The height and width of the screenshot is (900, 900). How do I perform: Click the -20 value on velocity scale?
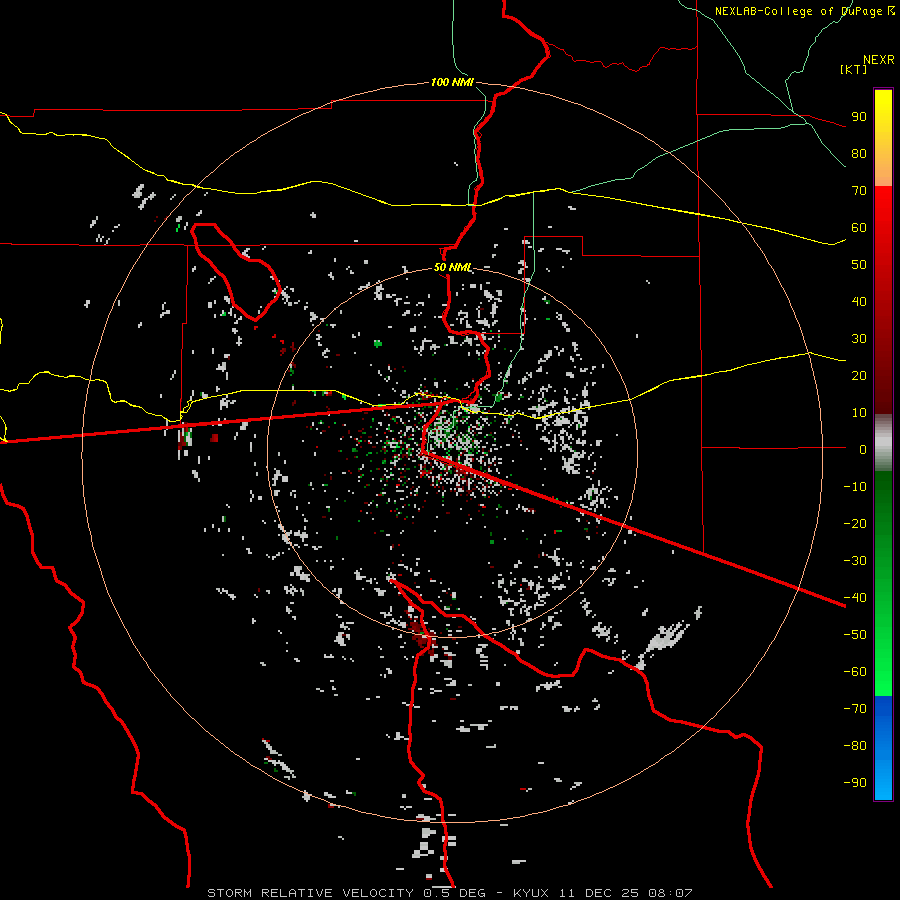[x=855, y=523]
